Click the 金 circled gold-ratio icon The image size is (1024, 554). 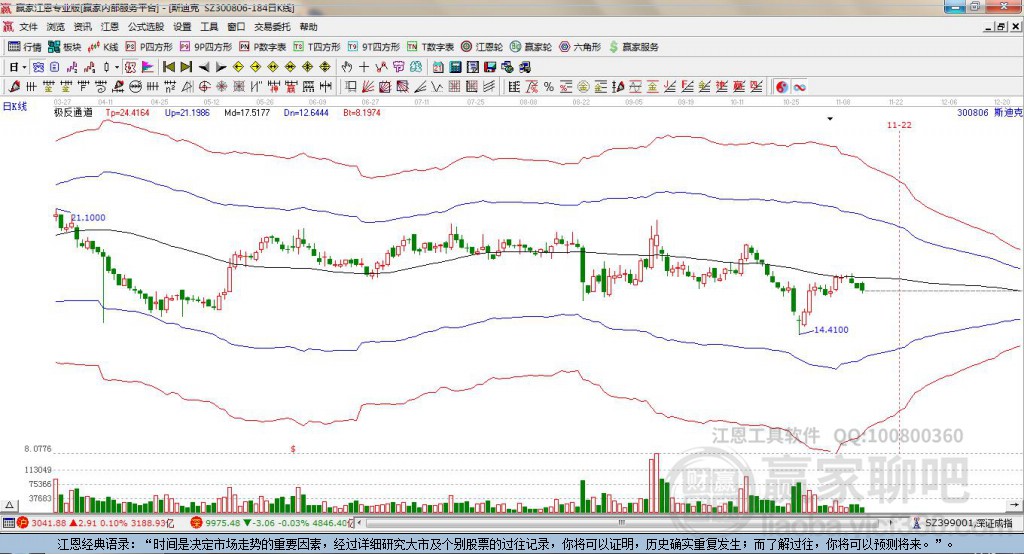[583, 87]
